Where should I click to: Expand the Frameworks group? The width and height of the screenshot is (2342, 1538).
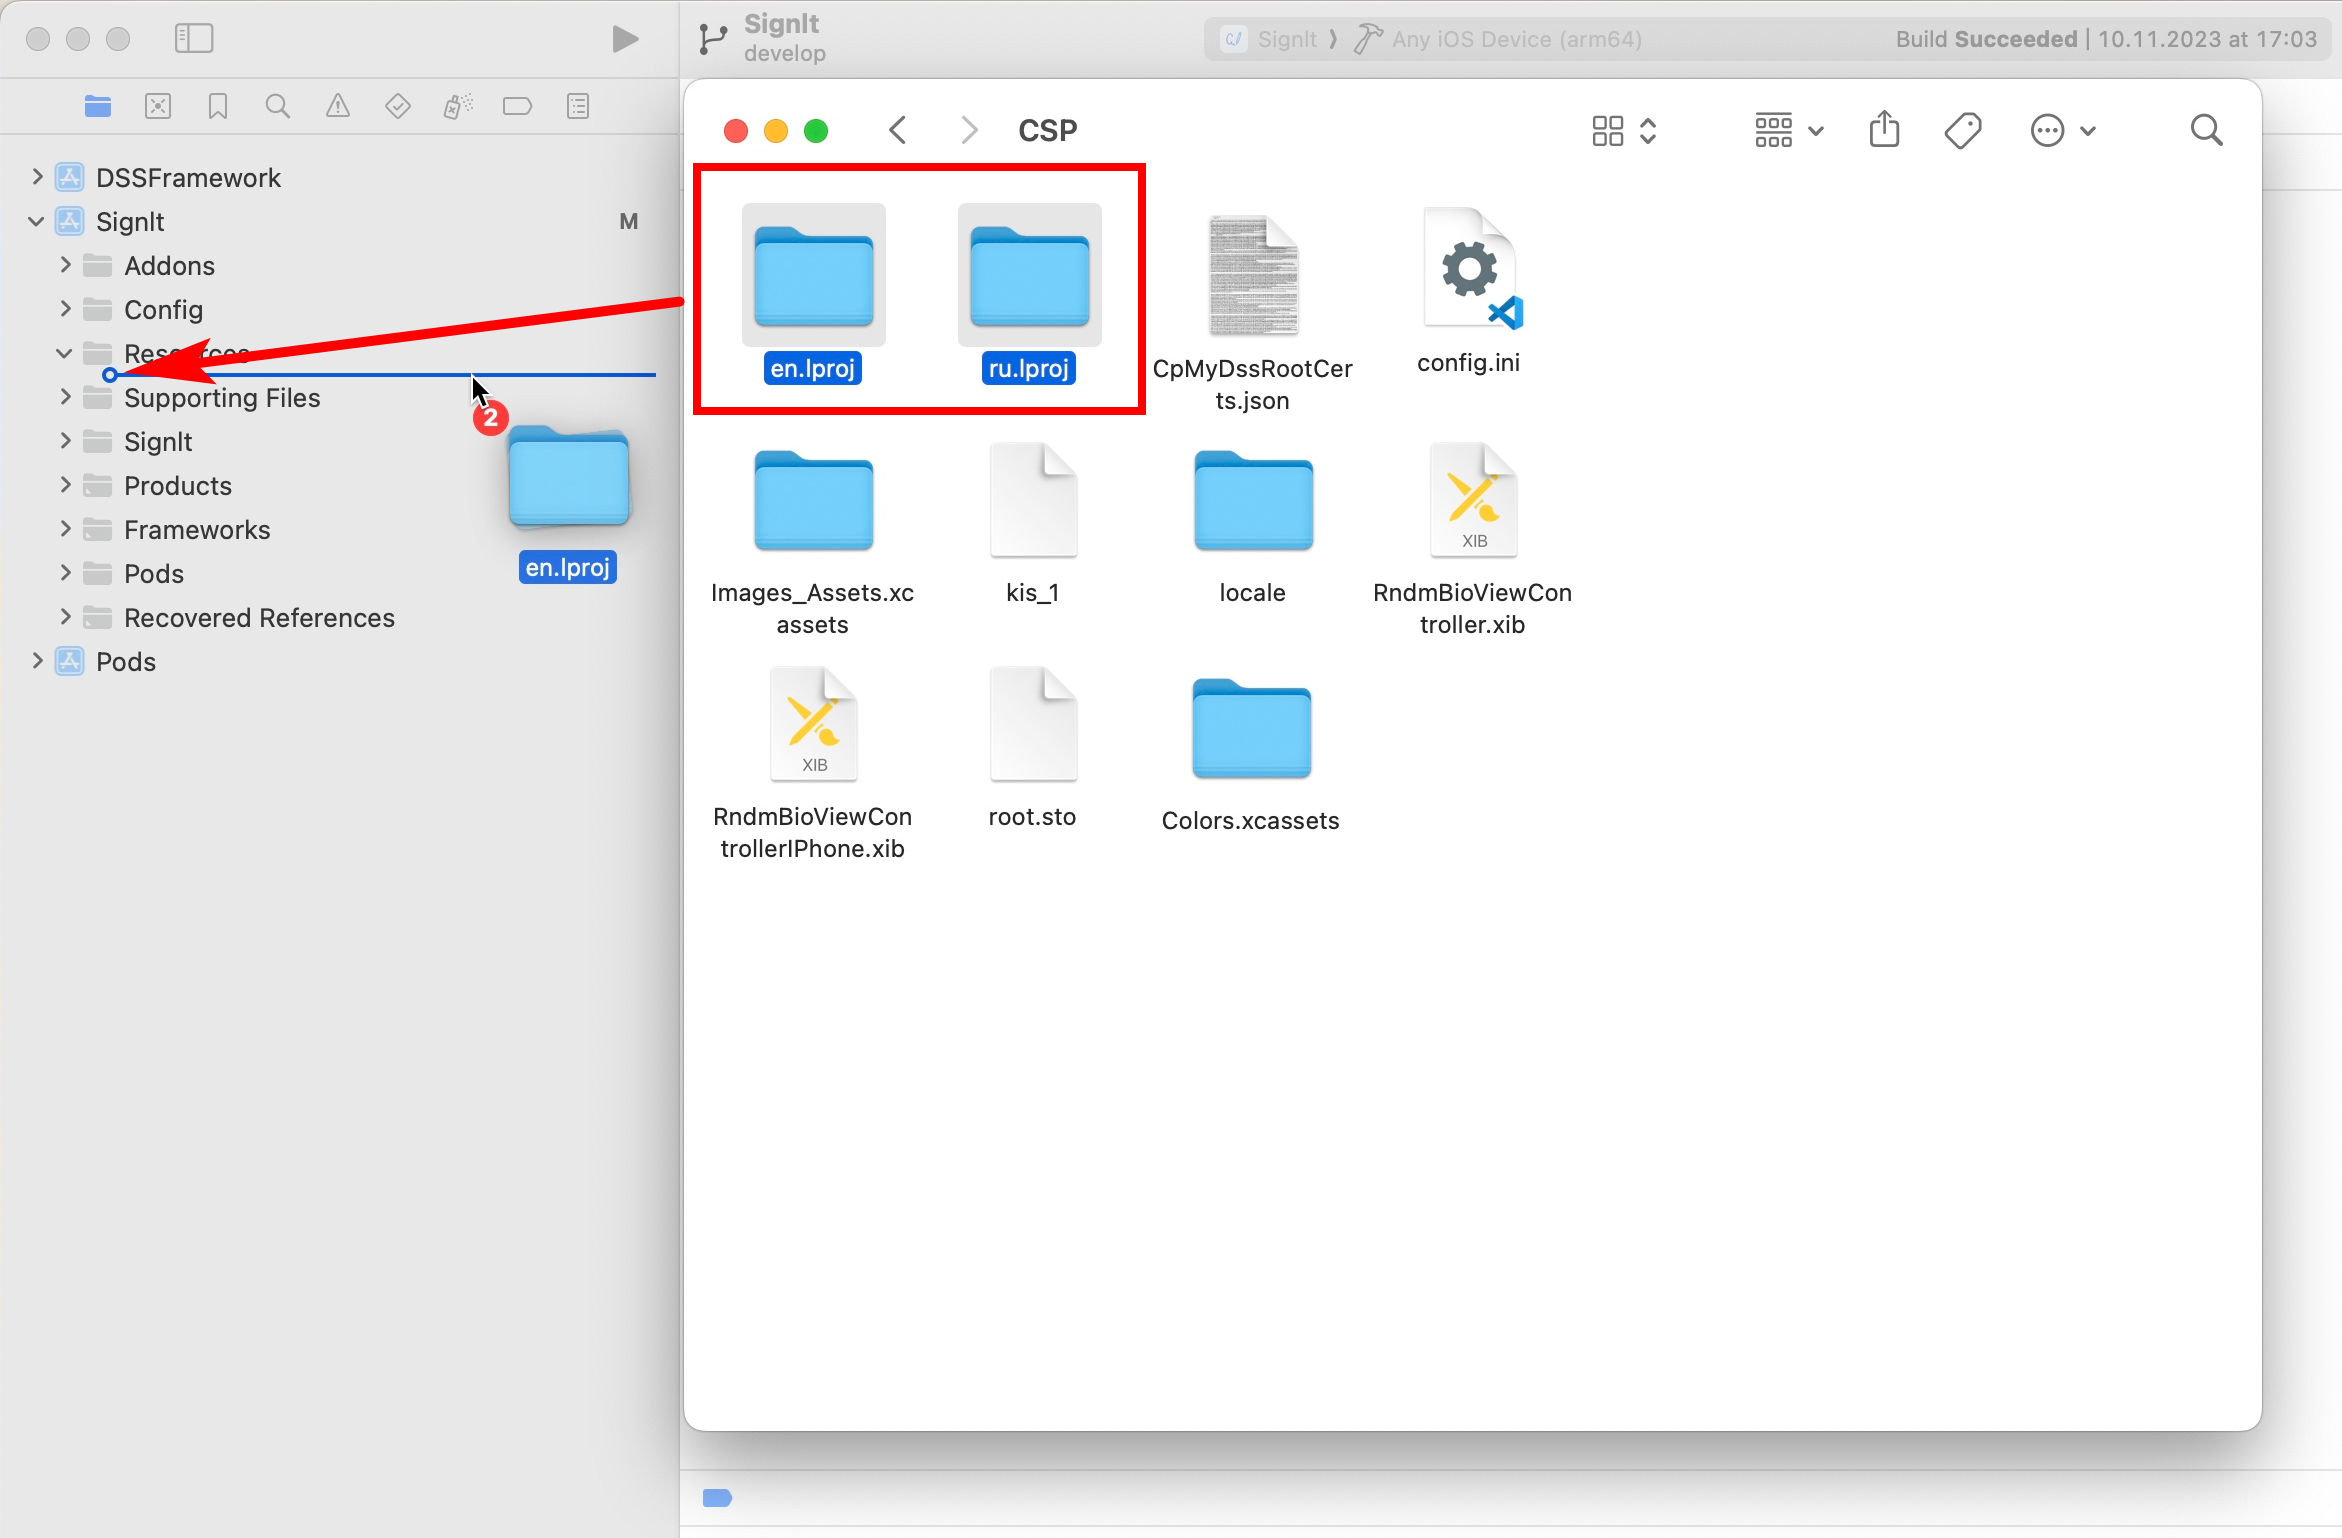[65, 529]
